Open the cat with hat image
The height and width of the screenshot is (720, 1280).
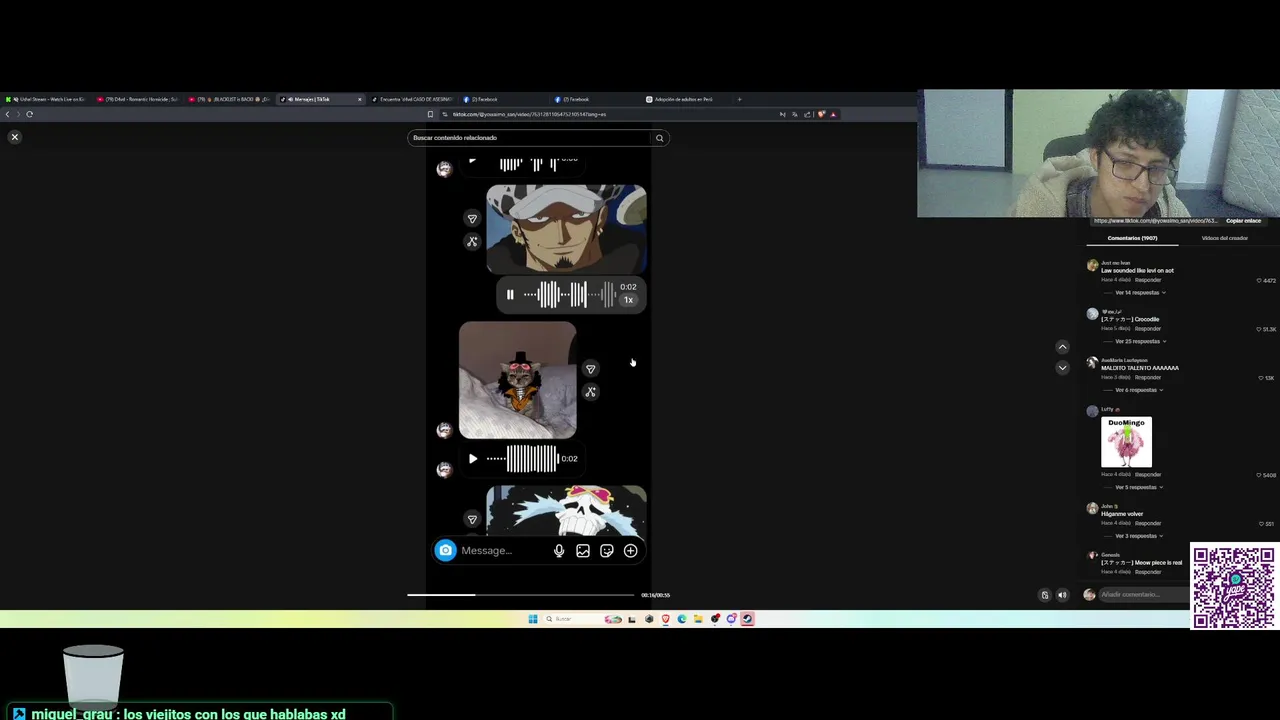(518, 380)
